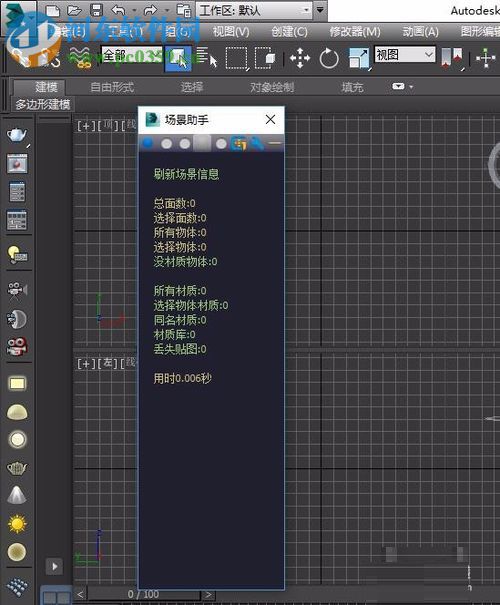
Task: Step timeline forward with the > arrow
Action: 208,594
